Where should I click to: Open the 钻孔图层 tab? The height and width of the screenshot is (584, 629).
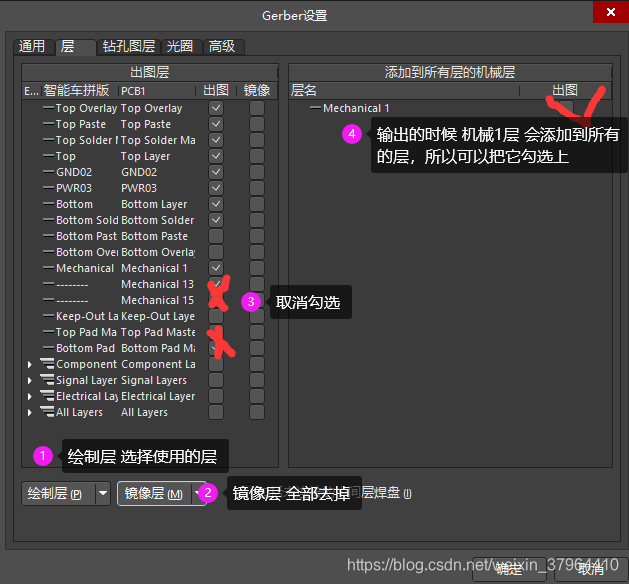pyautogui.click(x=129, y=47)
